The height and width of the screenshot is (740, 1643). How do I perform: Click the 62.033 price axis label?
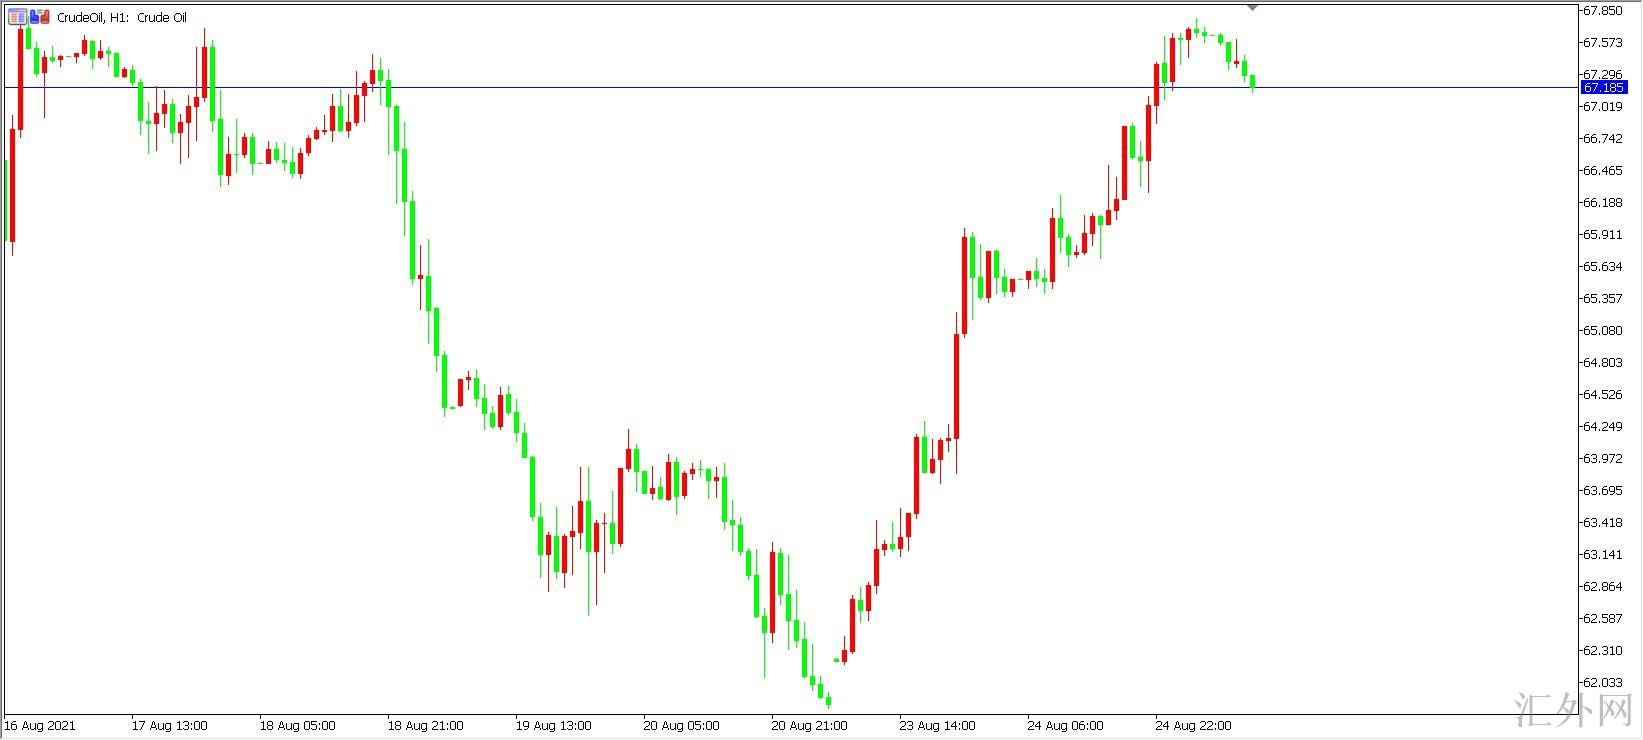(x=1602, y=683)
